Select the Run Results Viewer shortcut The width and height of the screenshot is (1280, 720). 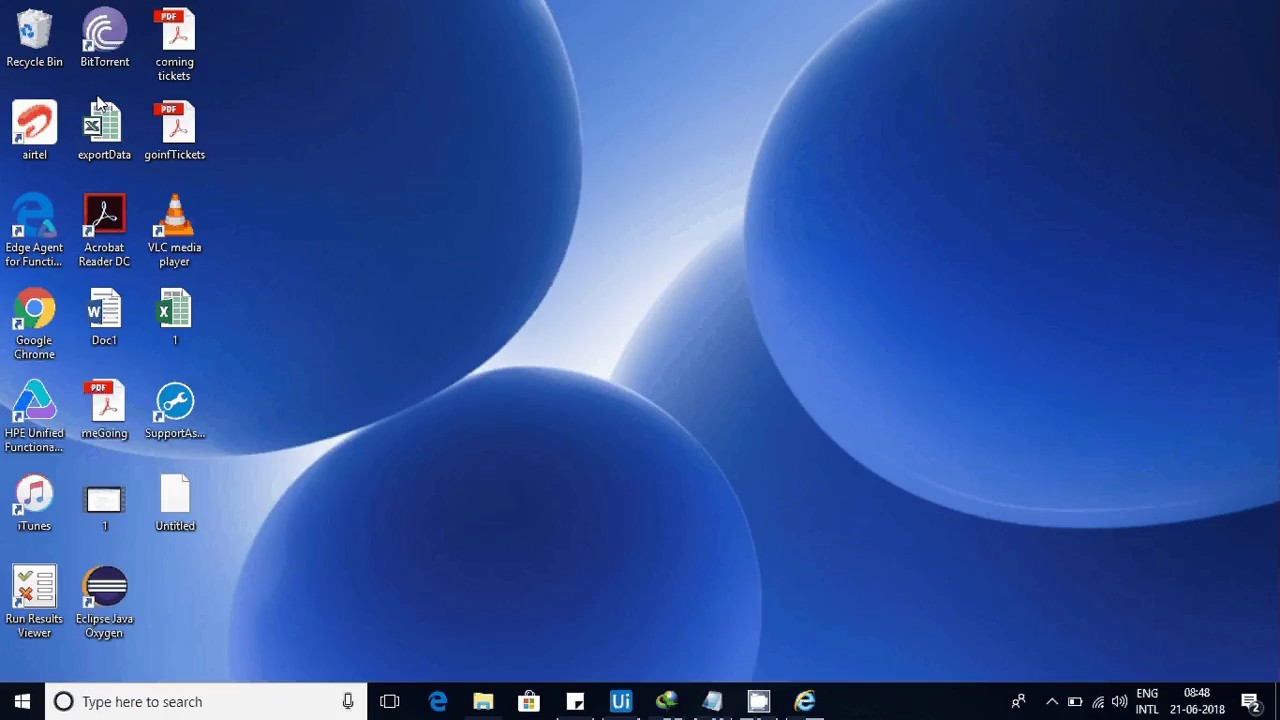pos(34,602)
